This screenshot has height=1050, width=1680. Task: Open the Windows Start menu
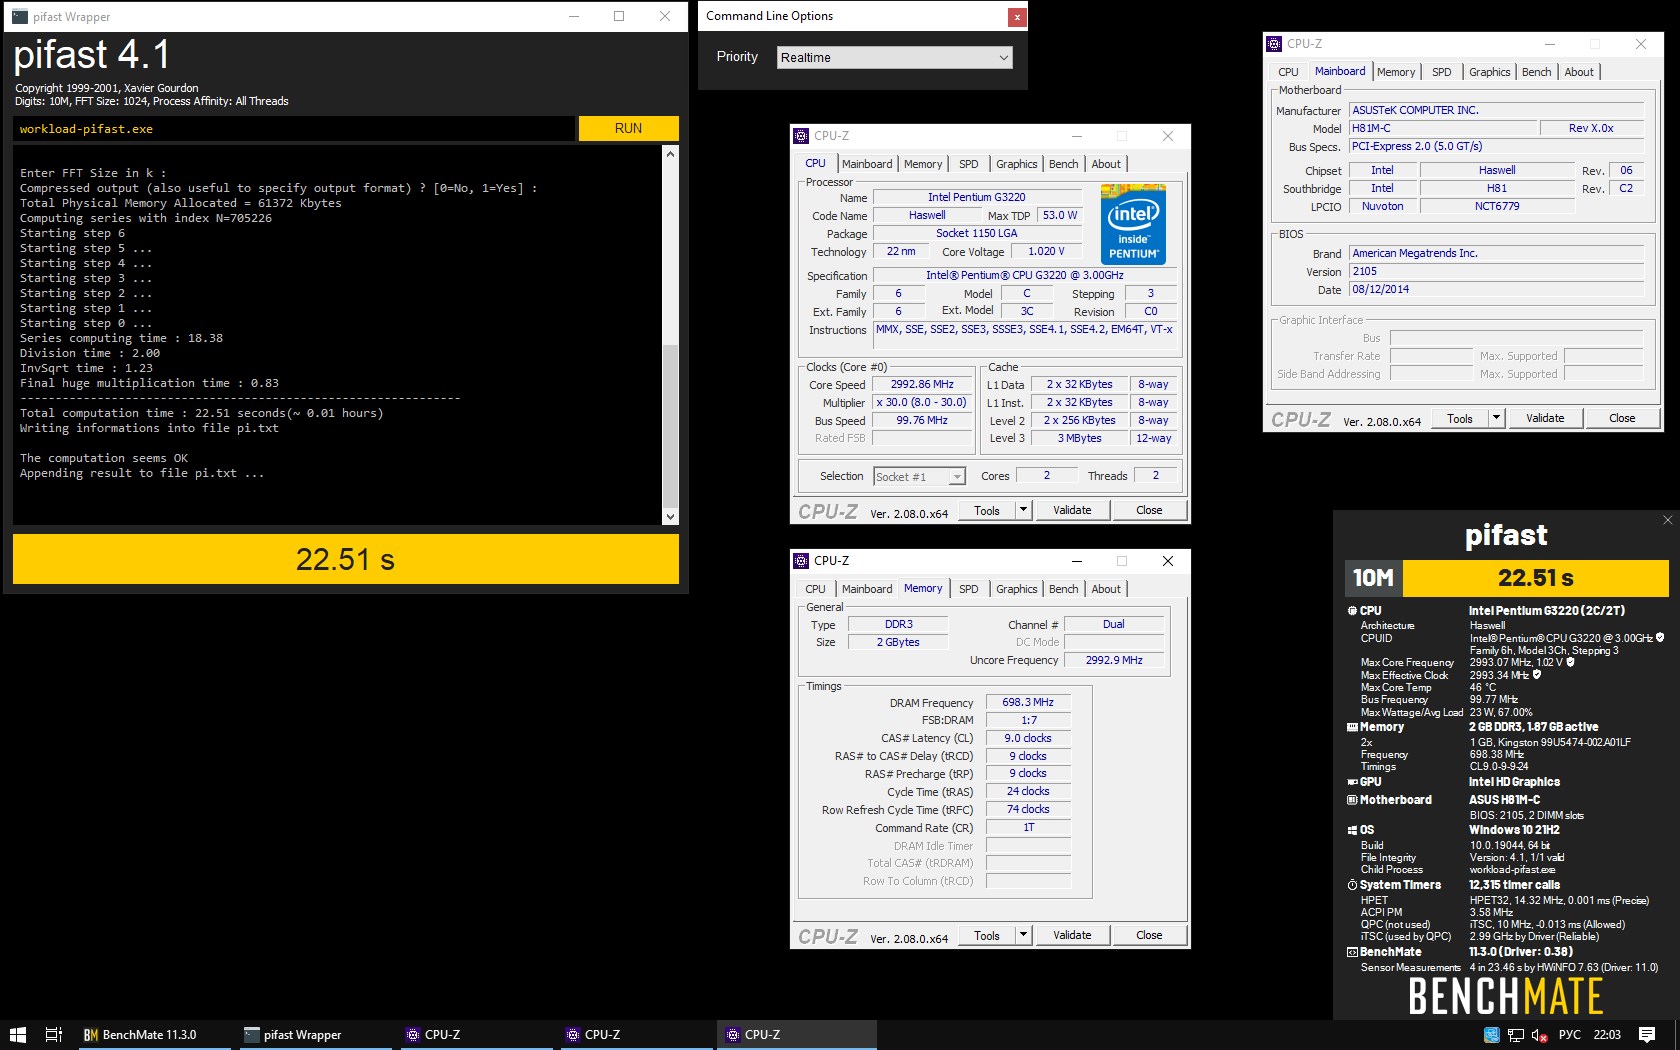[x=17, y=1035]
